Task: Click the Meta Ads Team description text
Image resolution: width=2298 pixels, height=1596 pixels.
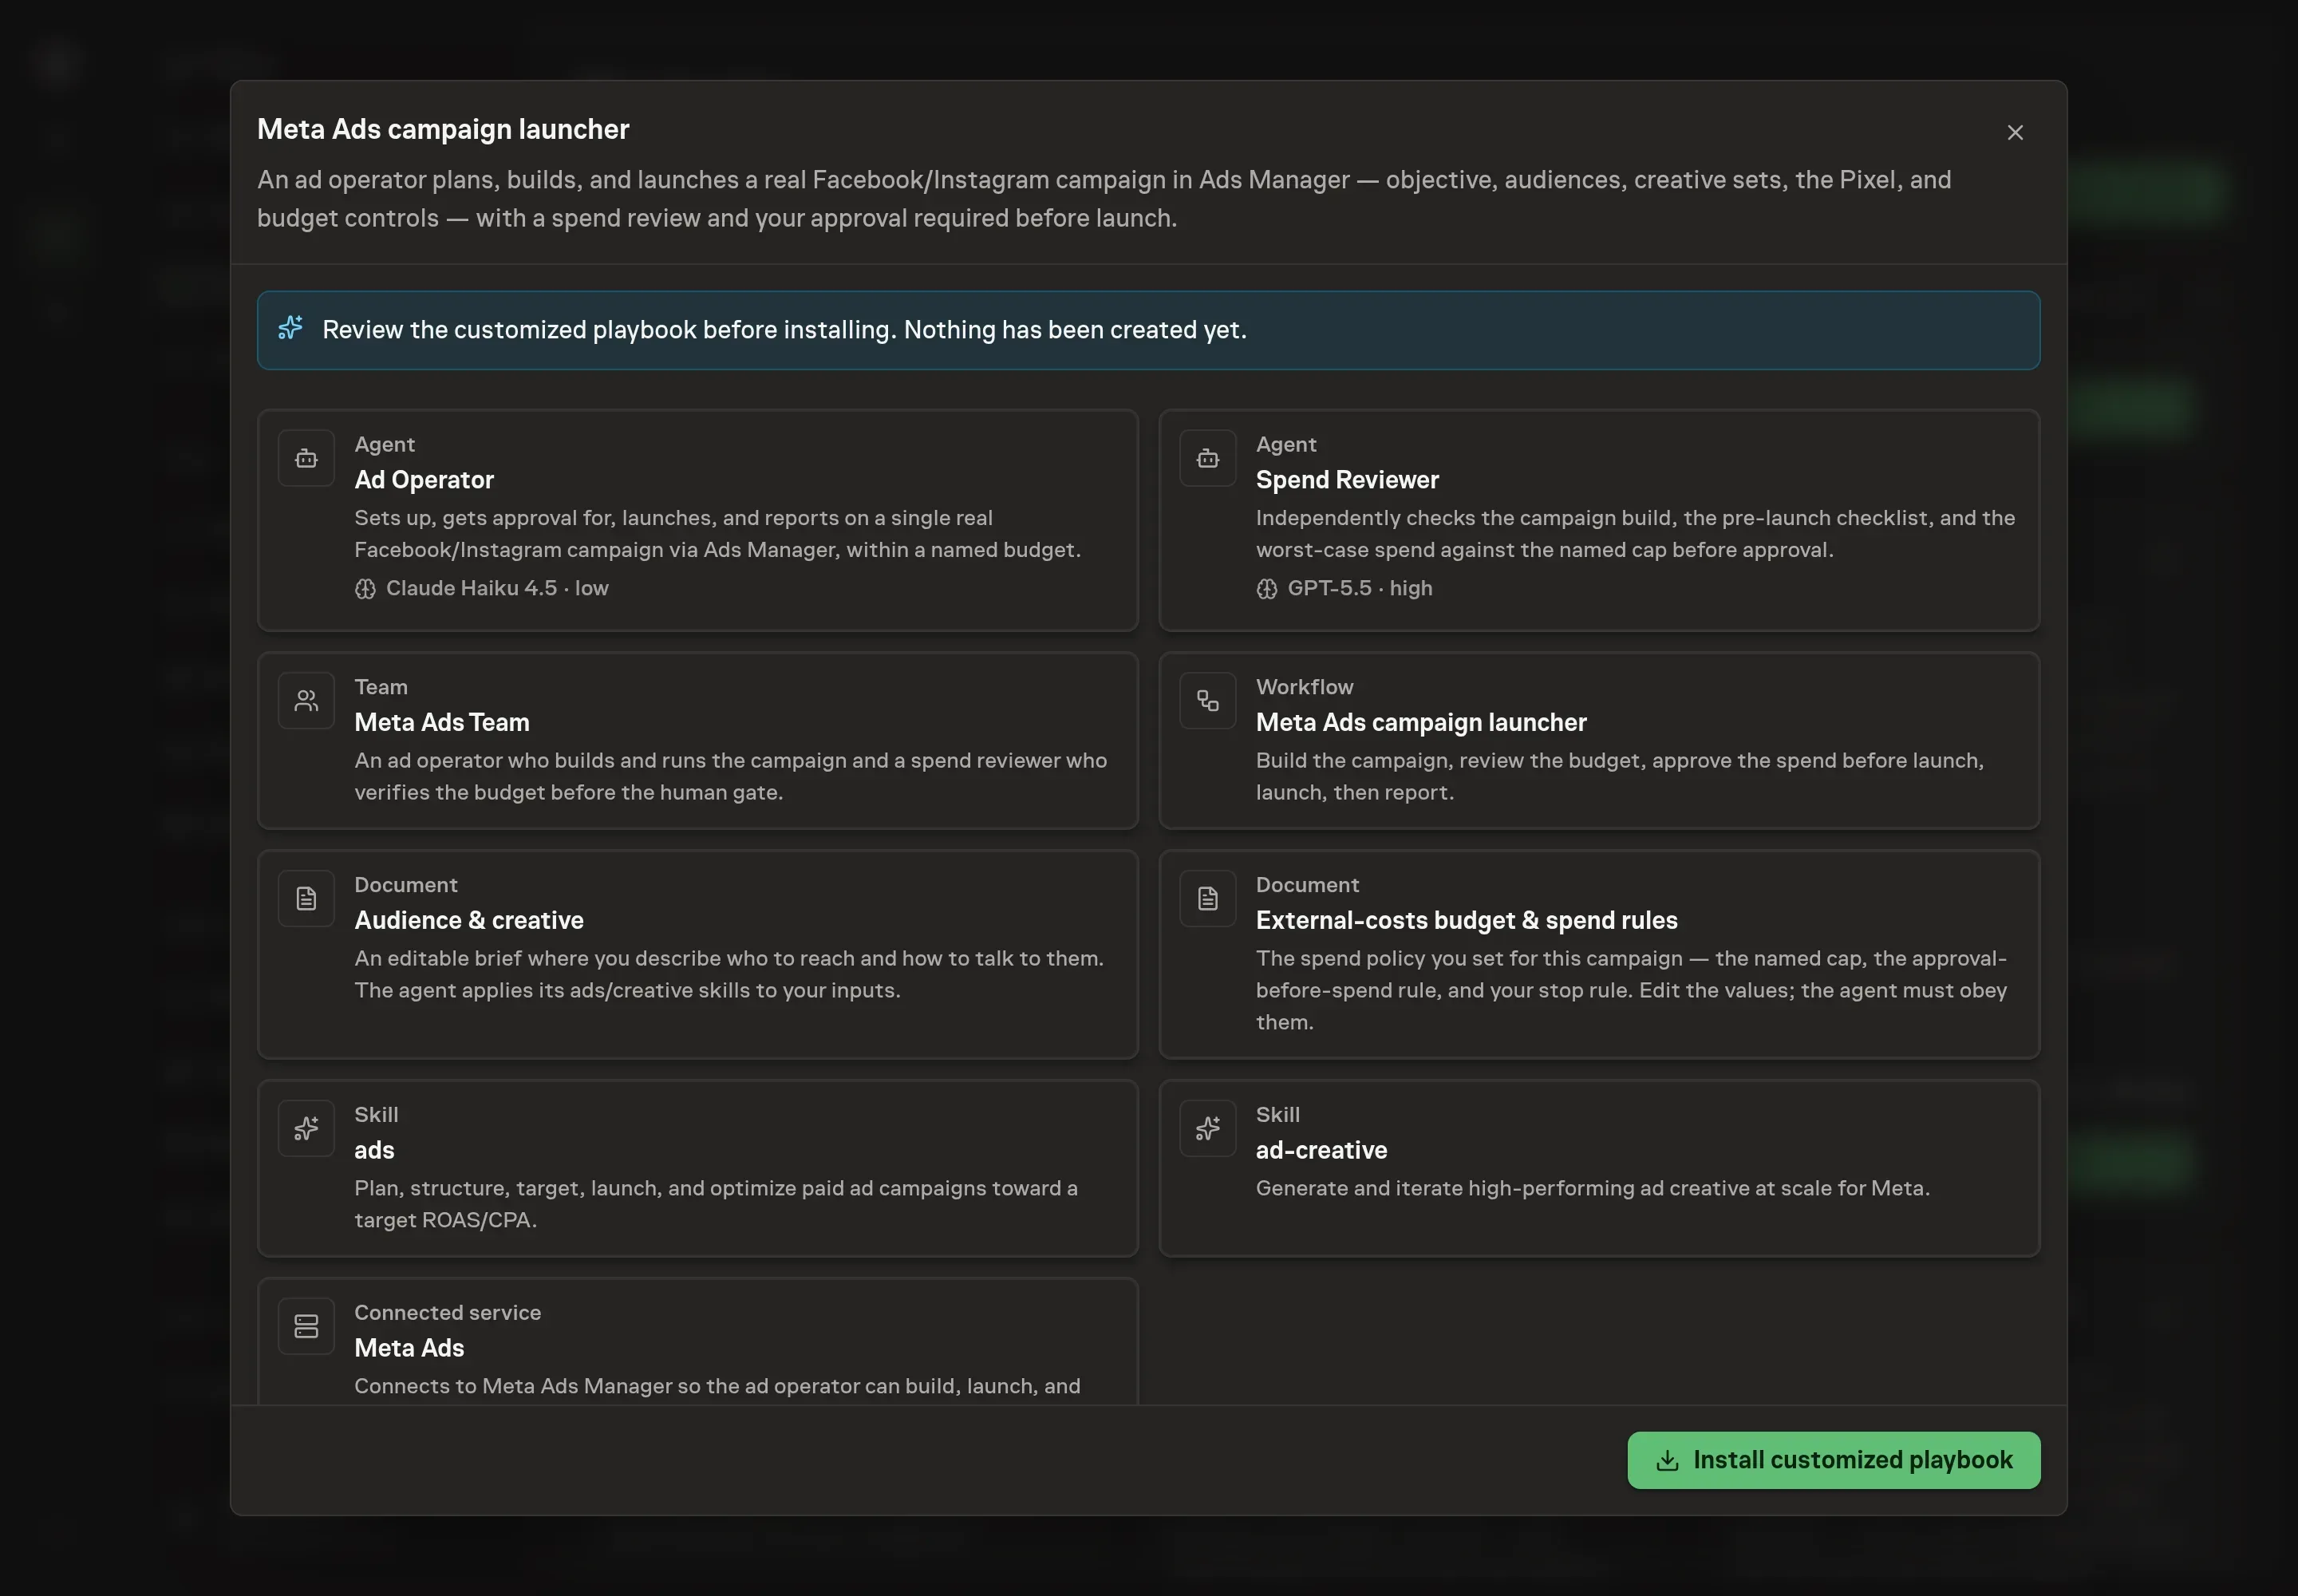Action: tap(730, 776)
